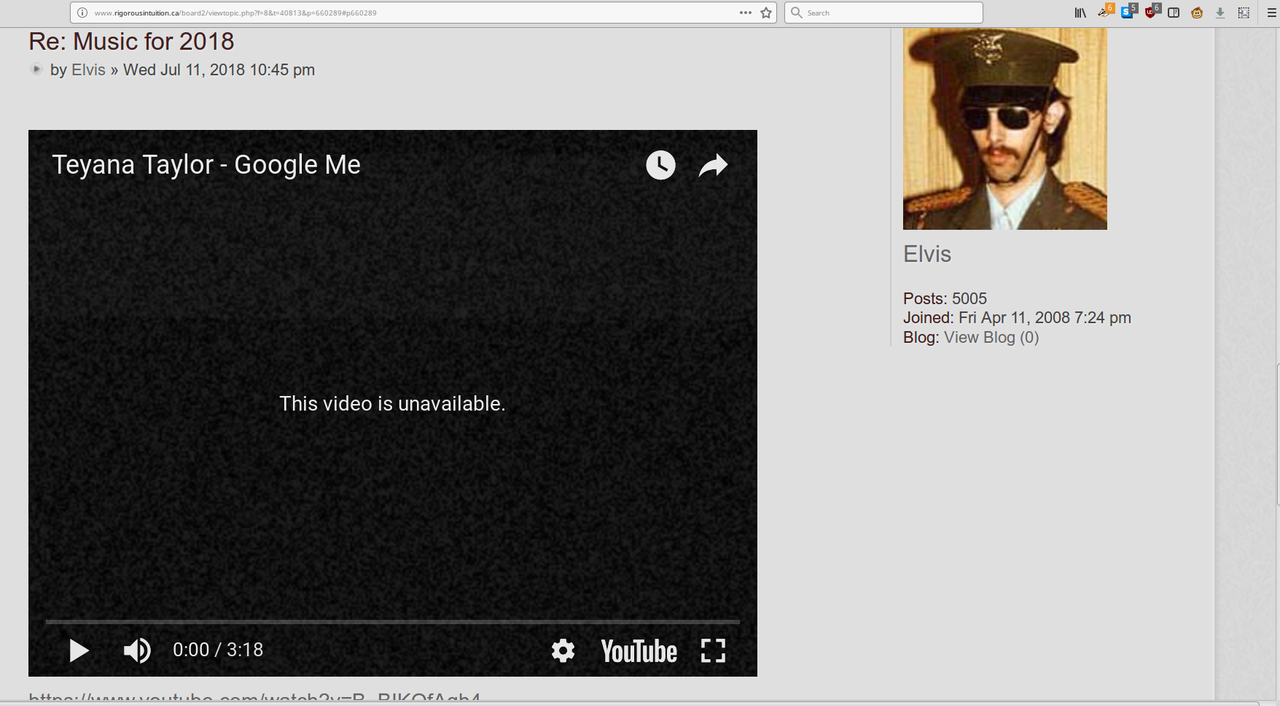
Task: Open uBlock Origin shield icon
Action: tap(1152, 12)
